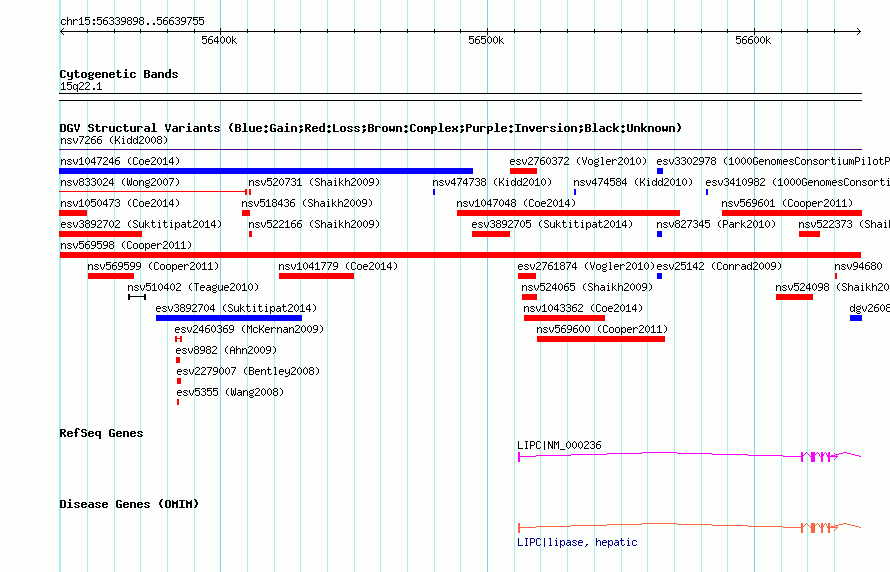Screen dimensions: 890x572
Task: Click nsv569599 (Cooper2011) red bar
Action: (x=111, y=276)
